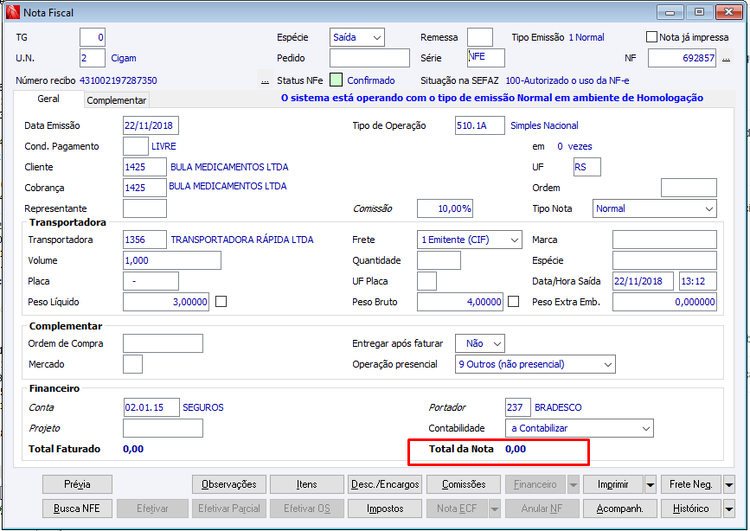
Task: Click the Marca input field
Action: tap(664, 240)
